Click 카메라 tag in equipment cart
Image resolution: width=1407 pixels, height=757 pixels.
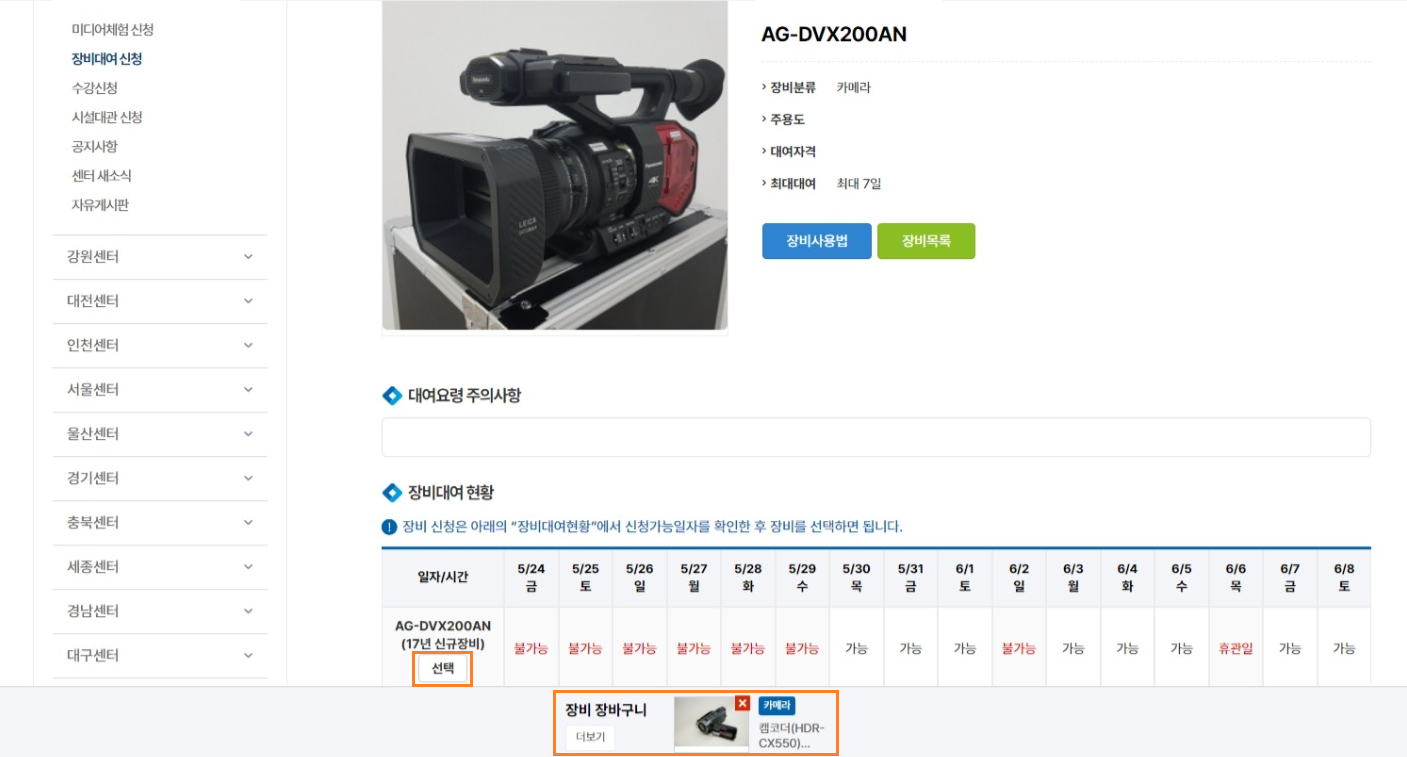(777, 705)
